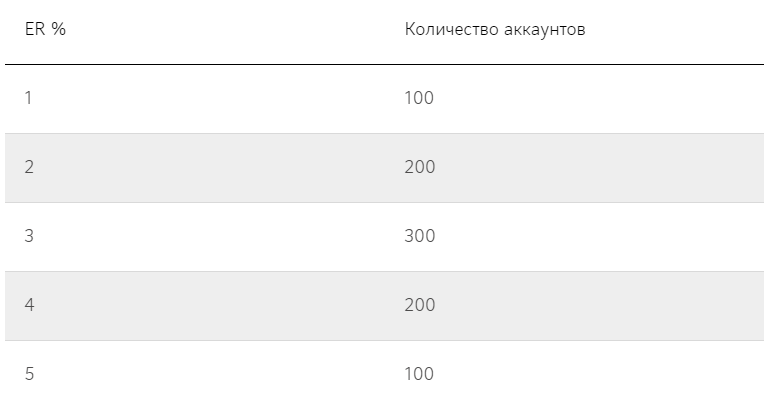Select the ER value 5 cell
Image resolution: width=764 pixels, height=408 pixels.
pyautogui.click(x=29, y=374)
